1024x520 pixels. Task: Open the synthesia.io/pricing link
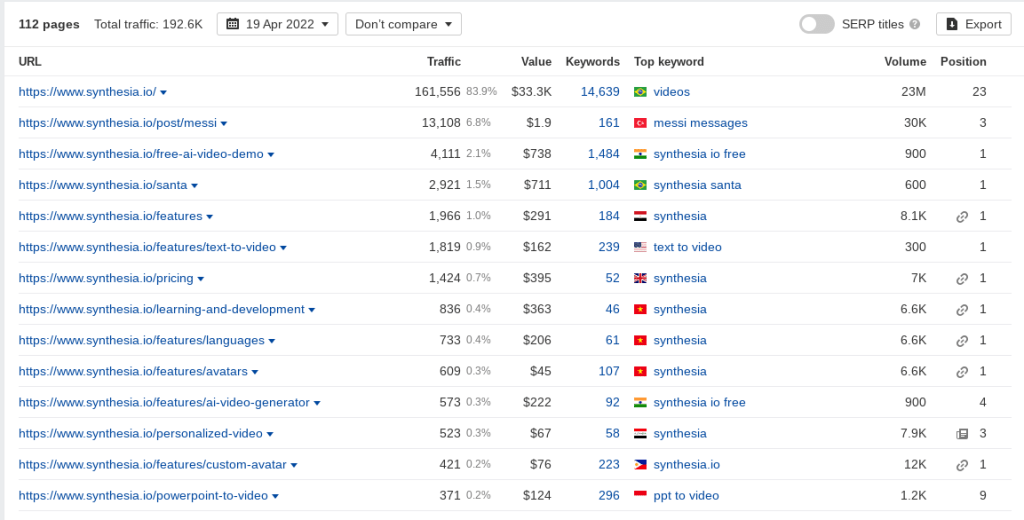coord(106,278)
